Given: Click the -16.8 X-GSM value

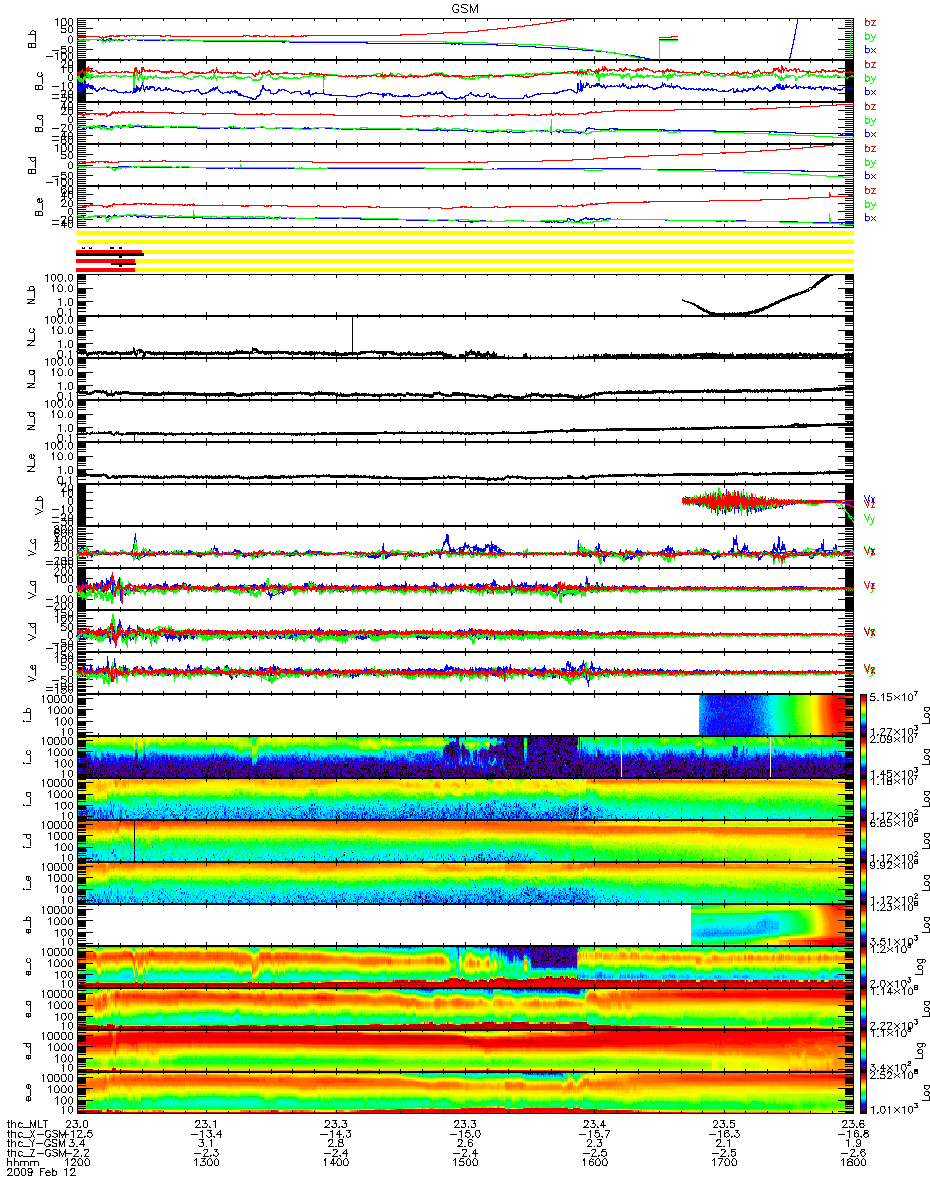Looking at the screenshot, I should [852, 1135].
